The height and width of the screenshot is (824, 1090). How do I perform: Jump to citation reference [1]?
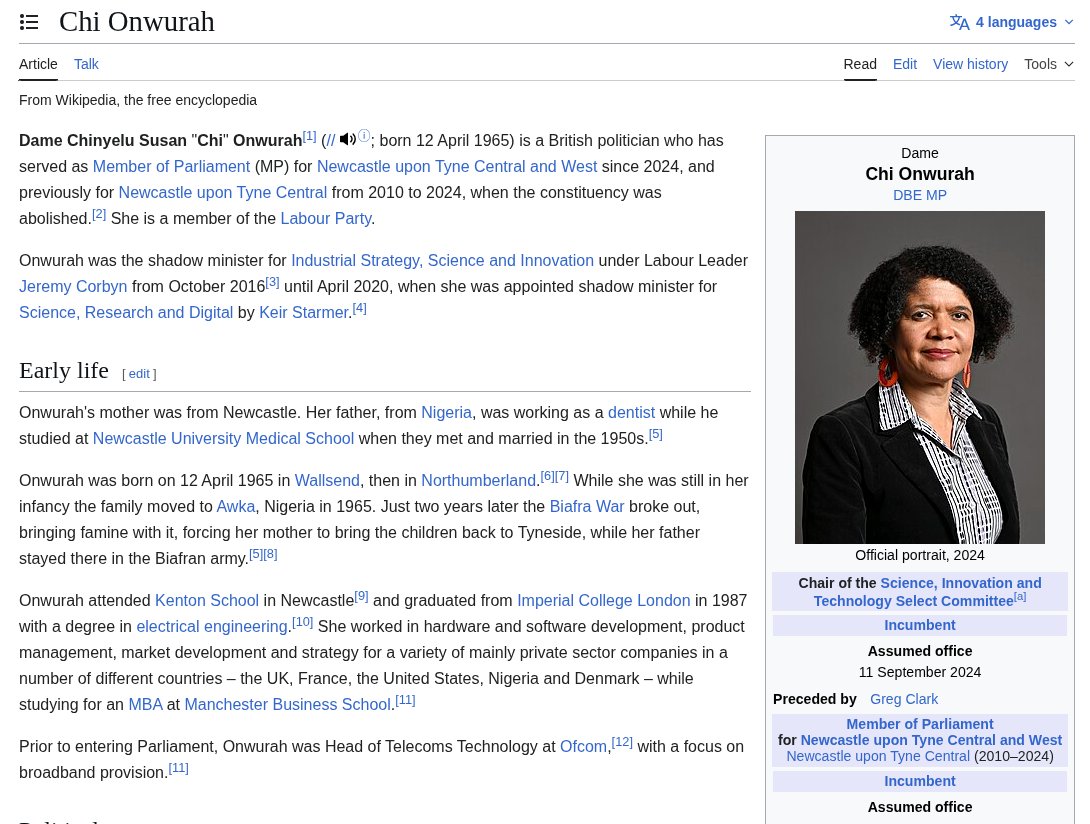[x=309, y=136]
